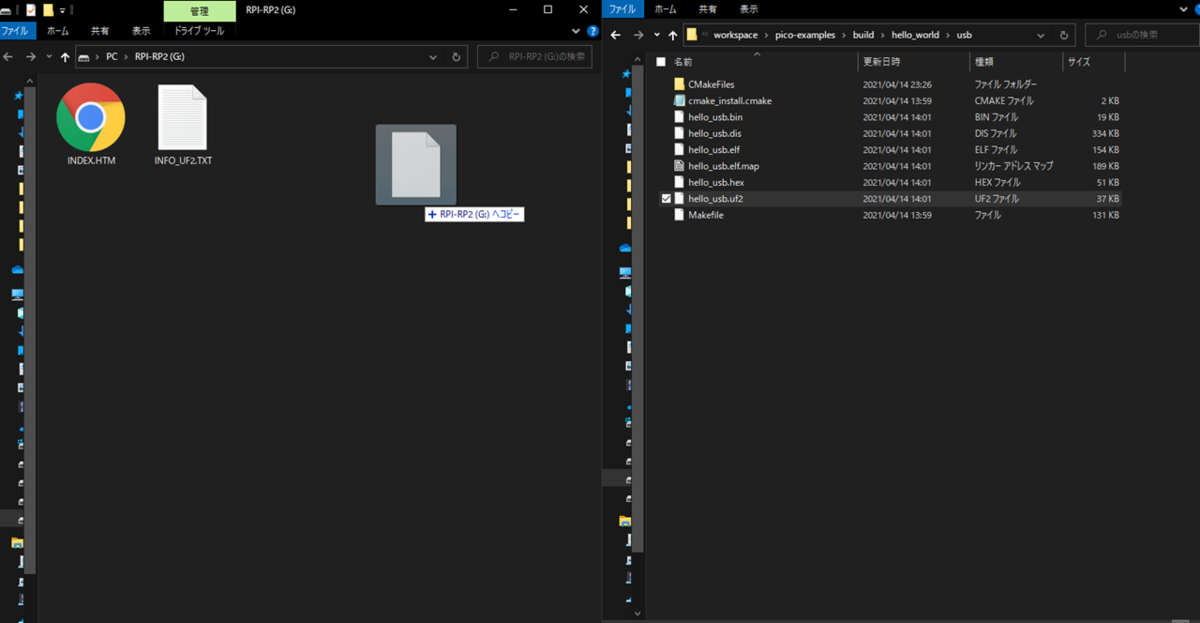Select the hello_usb.uf2 file name
Image resolution: width=1200 pixels, height=623 pixels.
(x=715, y=199)
